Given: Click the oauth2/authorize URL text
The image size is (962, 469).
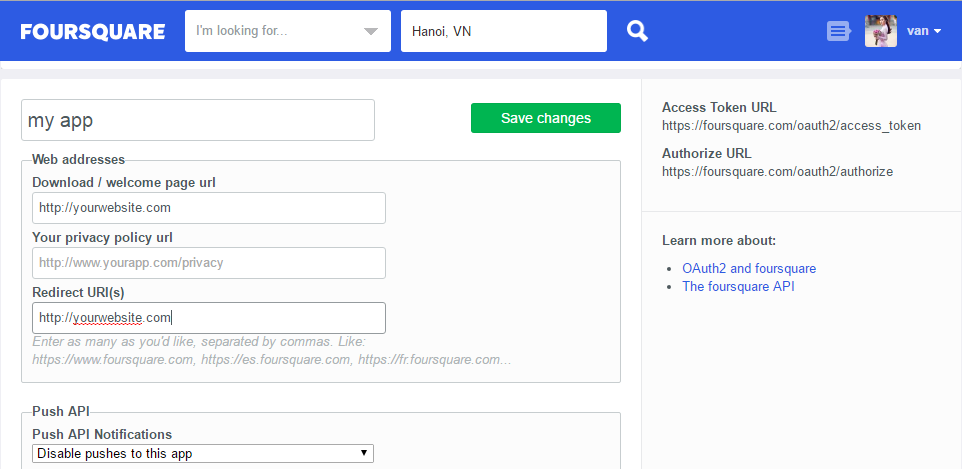Looking at the screenshot, I should click(777, 171).
